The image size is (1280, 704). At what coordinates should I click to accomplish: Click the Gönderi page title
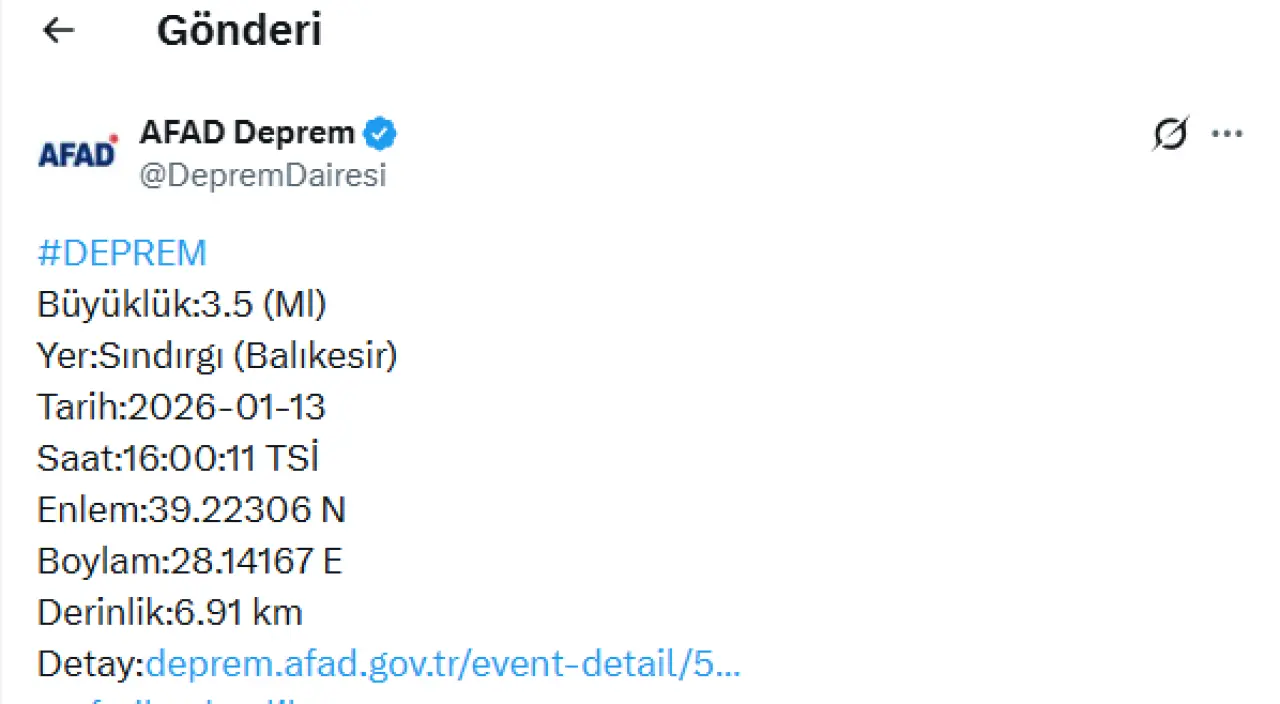[239, 31]
